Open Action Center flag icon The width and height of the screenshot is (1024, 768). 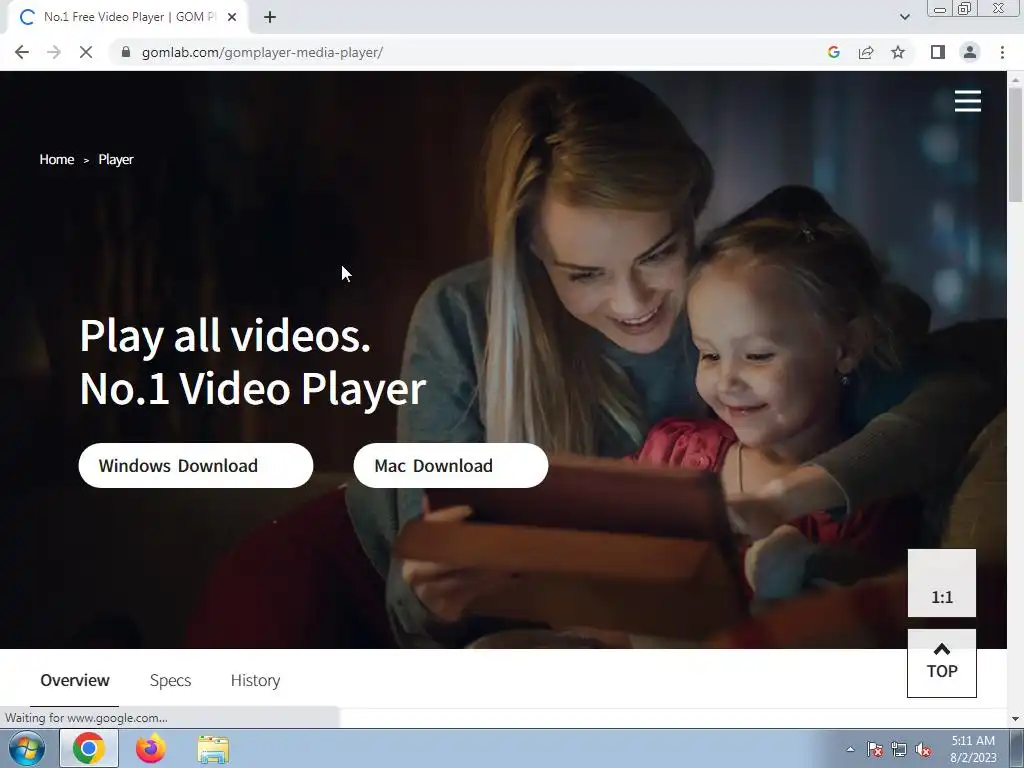(x=874, y=750)
